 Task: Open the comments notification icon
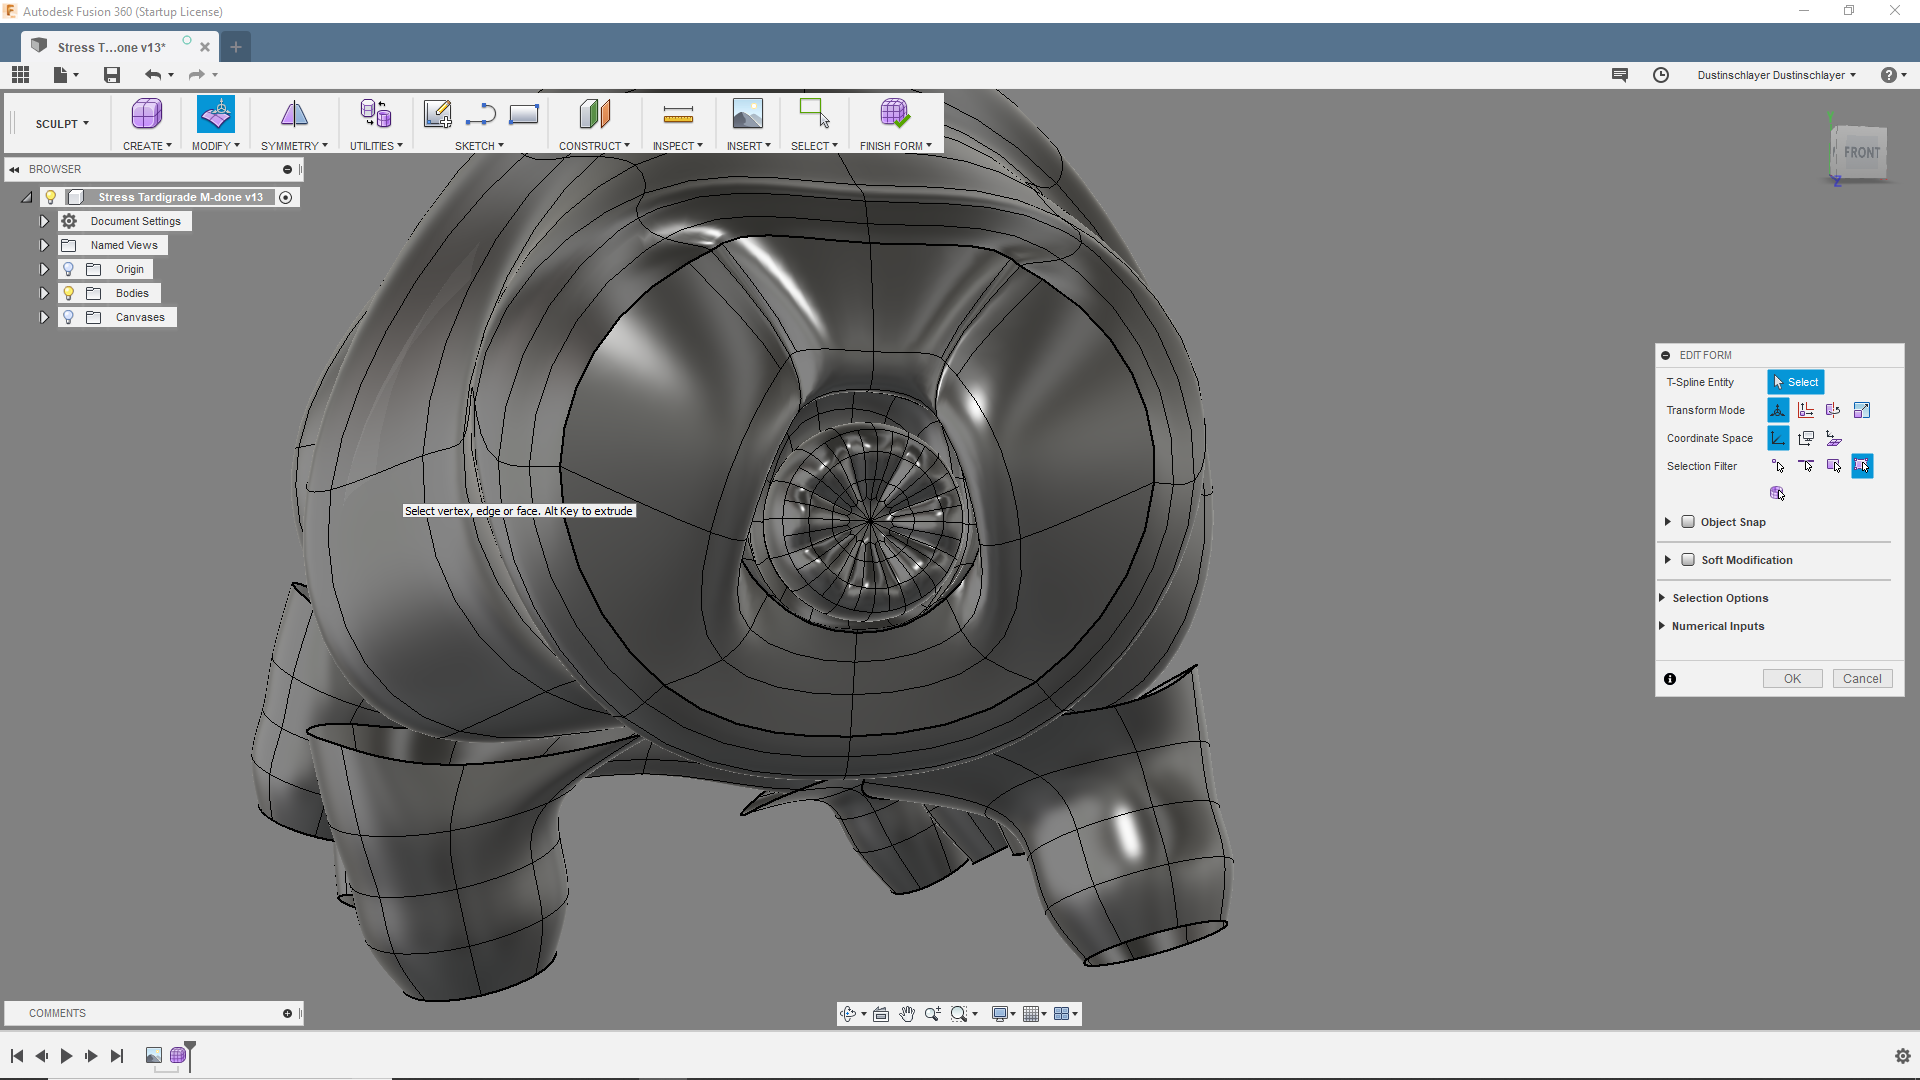click(1620, 75)
